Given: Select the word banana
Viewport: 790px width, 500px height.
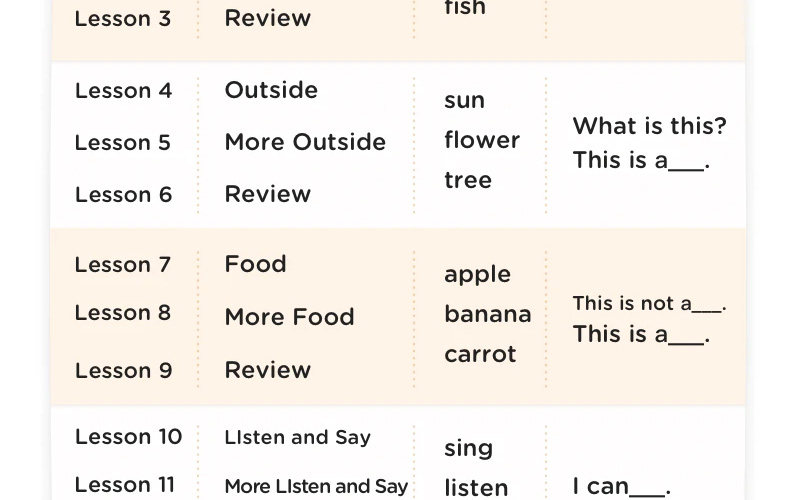Looking at the screenshot, I should click(487, 314).
